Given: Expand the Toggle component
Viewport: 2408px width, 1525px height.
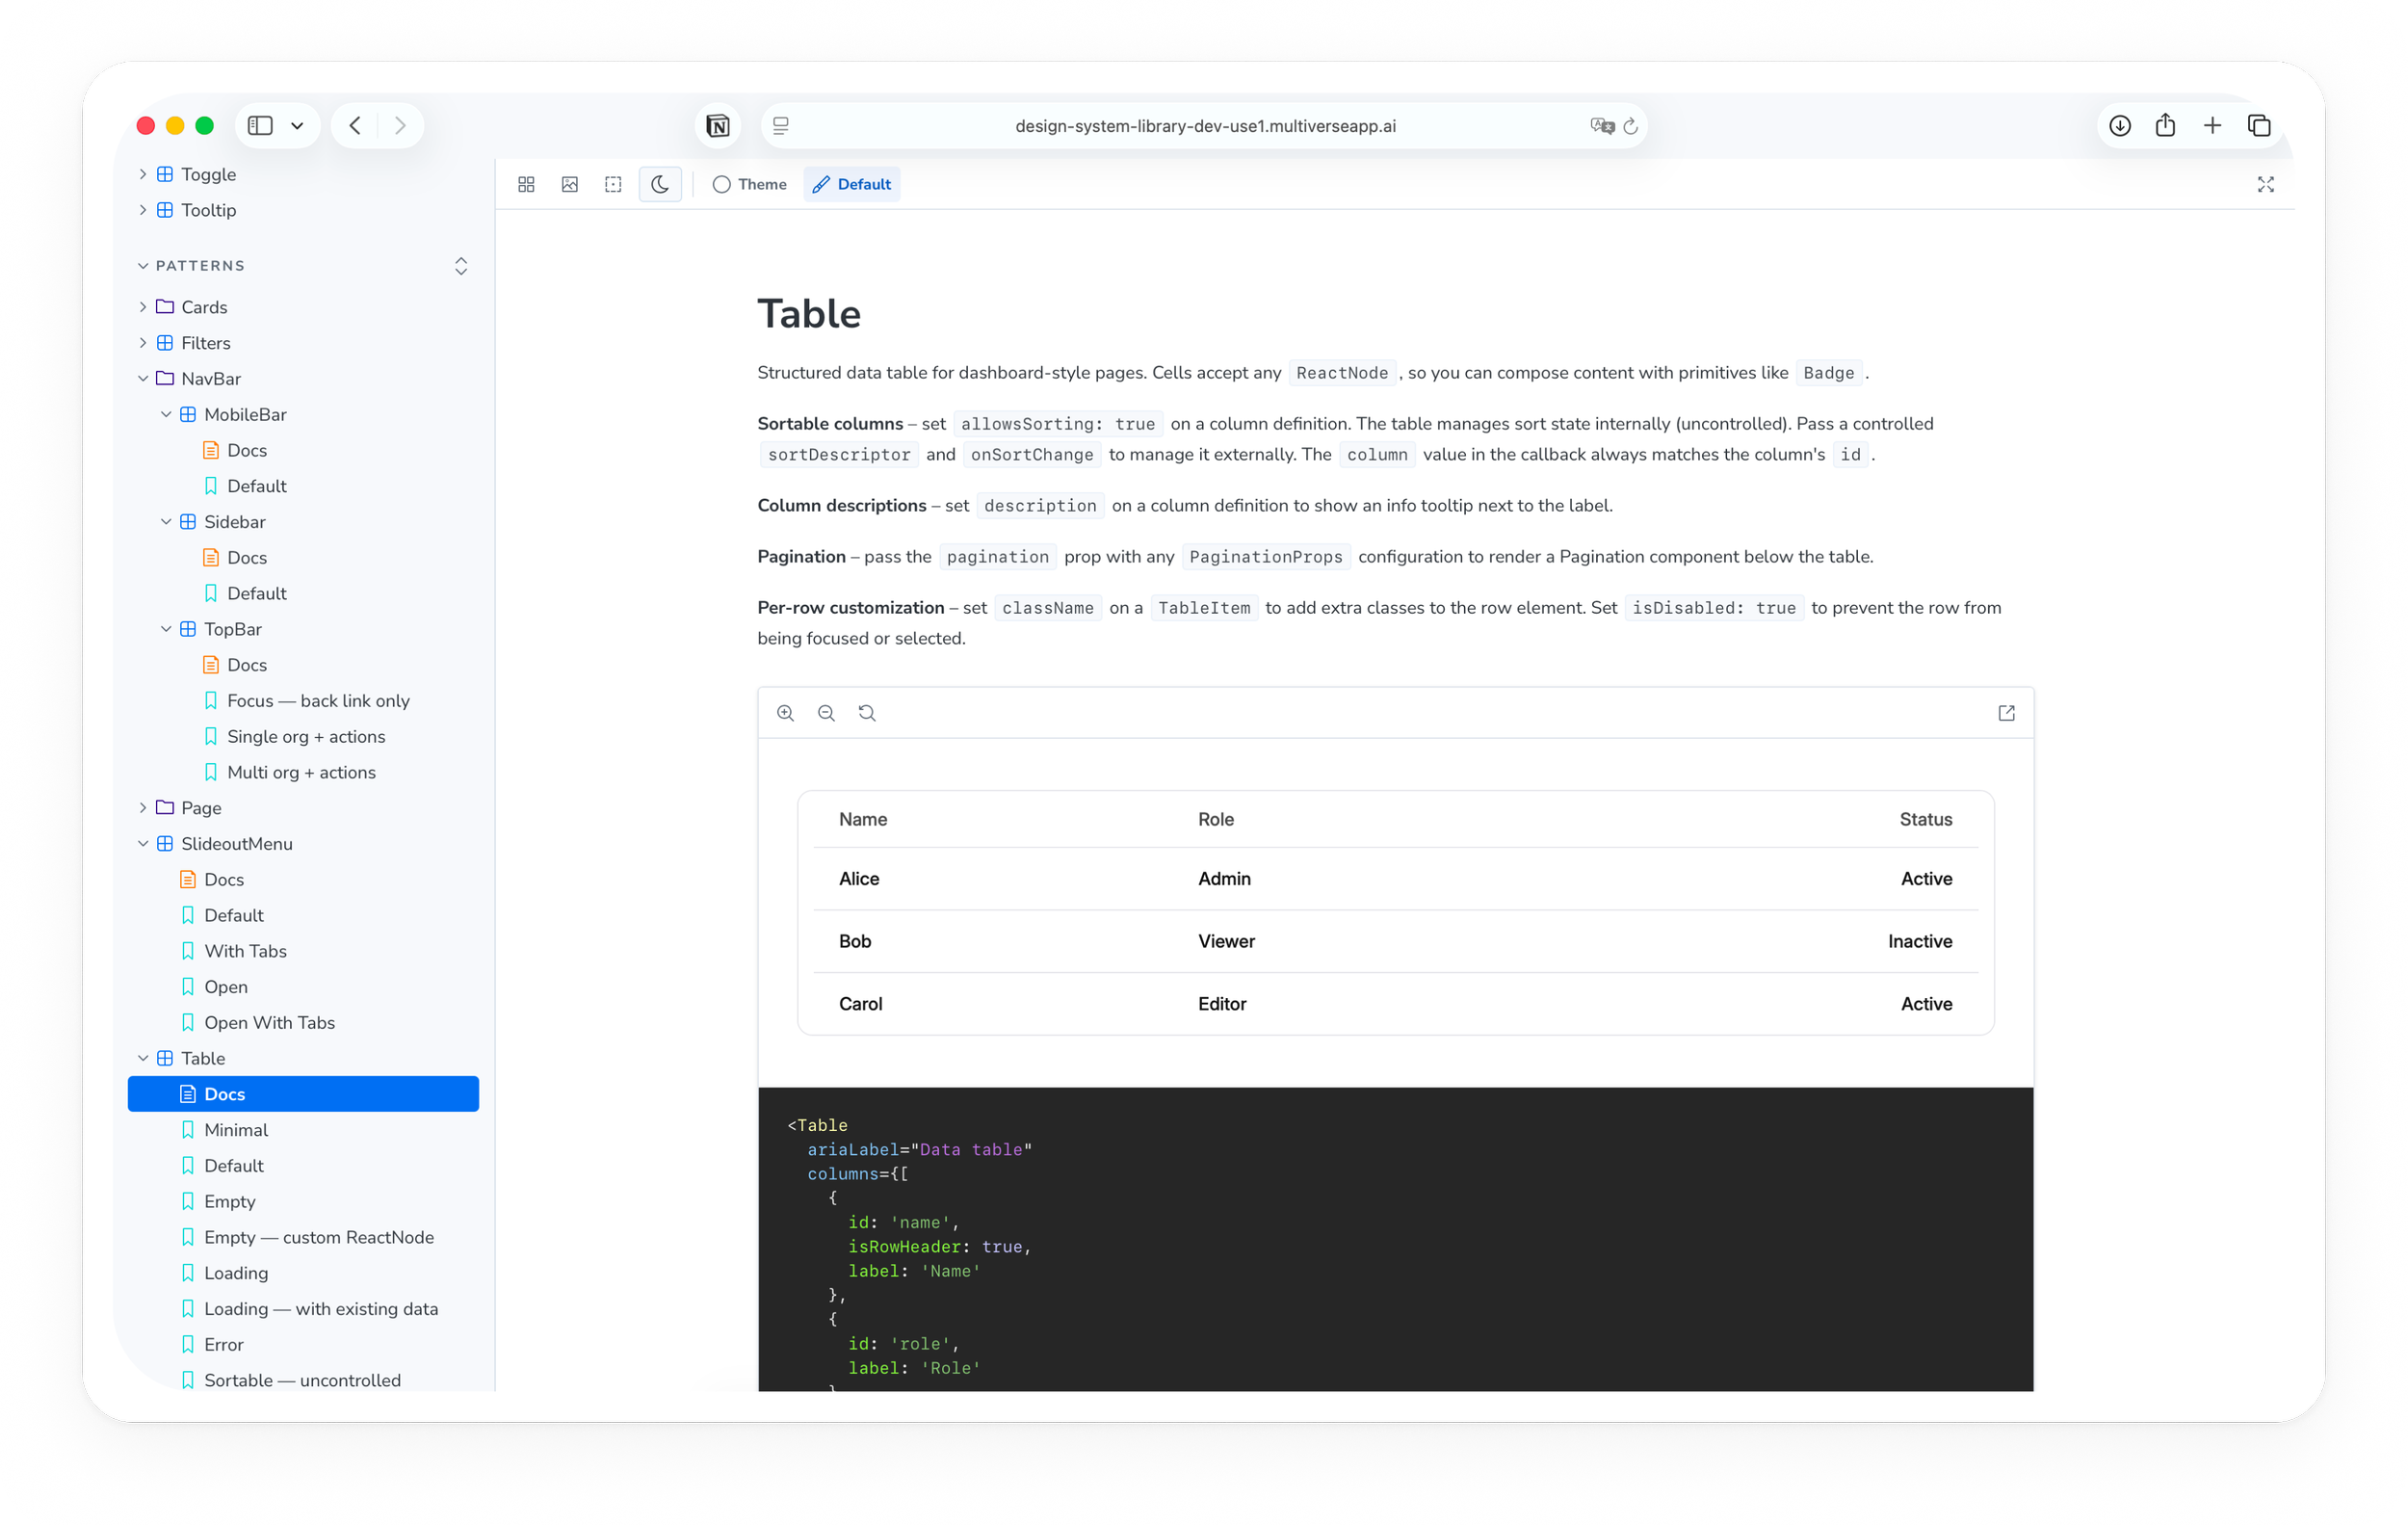Looking at the screenshot, I should tap(143, 174).
